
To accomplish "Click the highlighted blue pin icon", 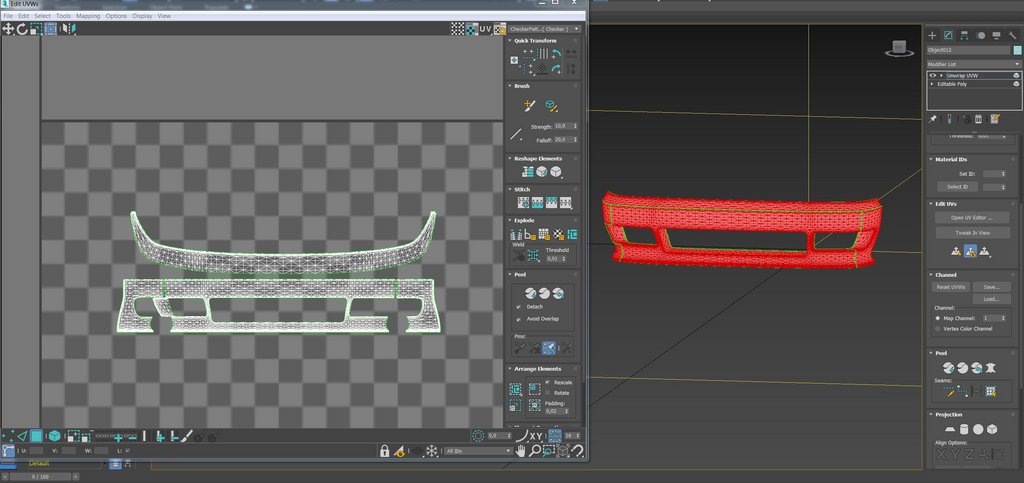I will [x=549, y=348].
